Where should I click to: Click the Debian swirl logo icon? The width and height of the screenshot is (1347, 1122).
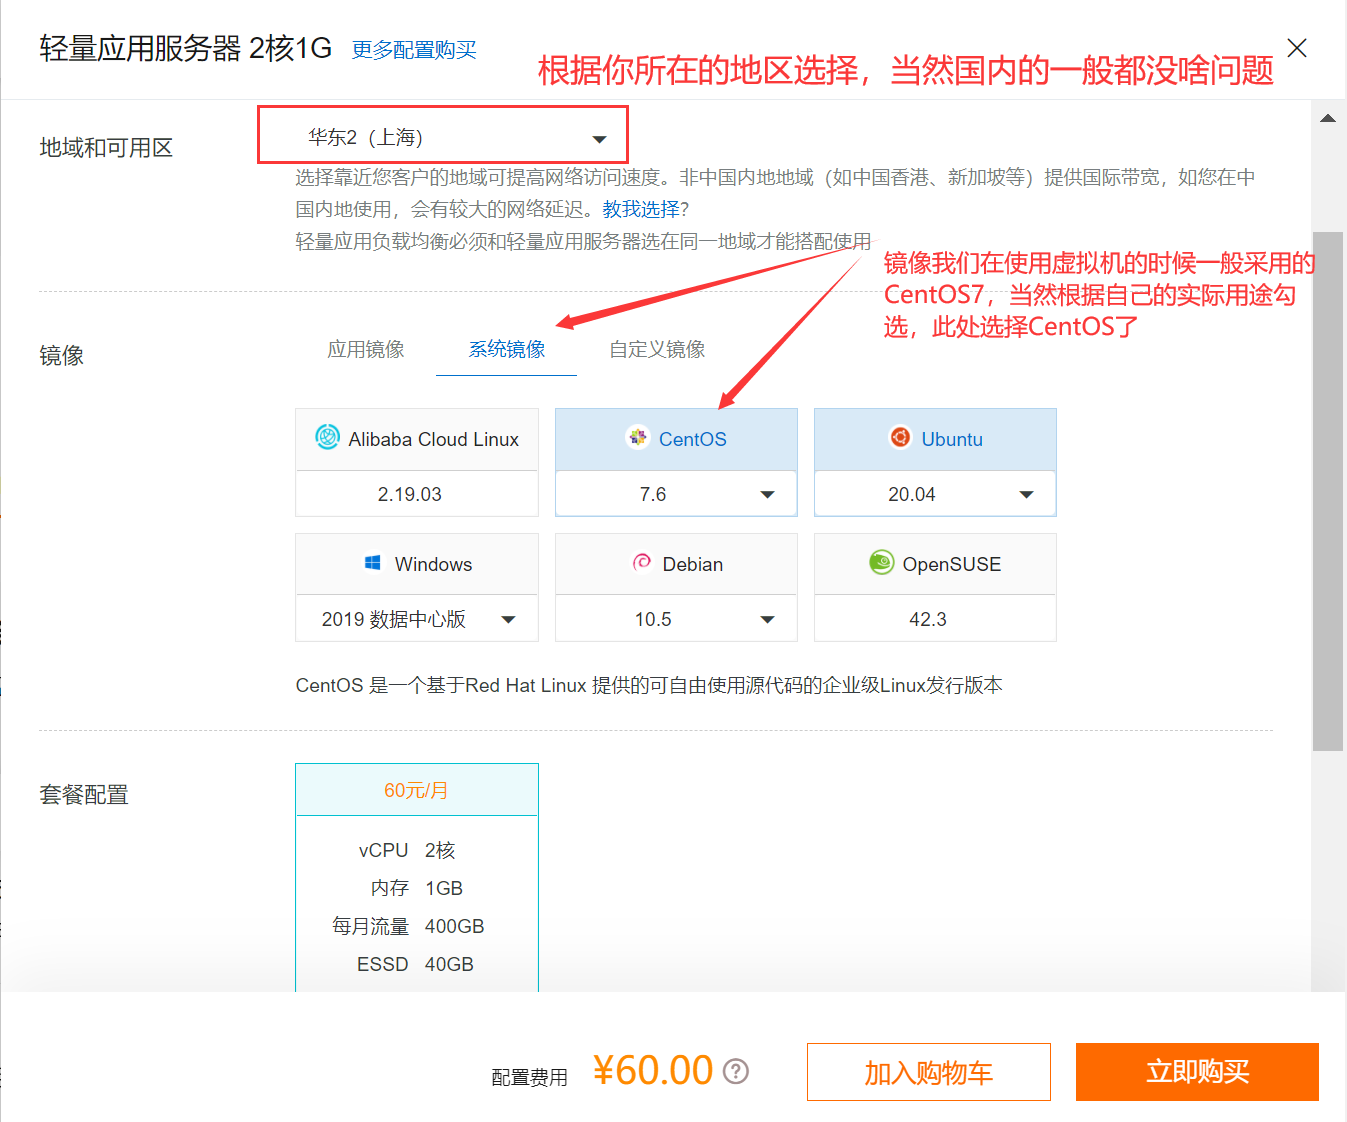pos(642,563)
